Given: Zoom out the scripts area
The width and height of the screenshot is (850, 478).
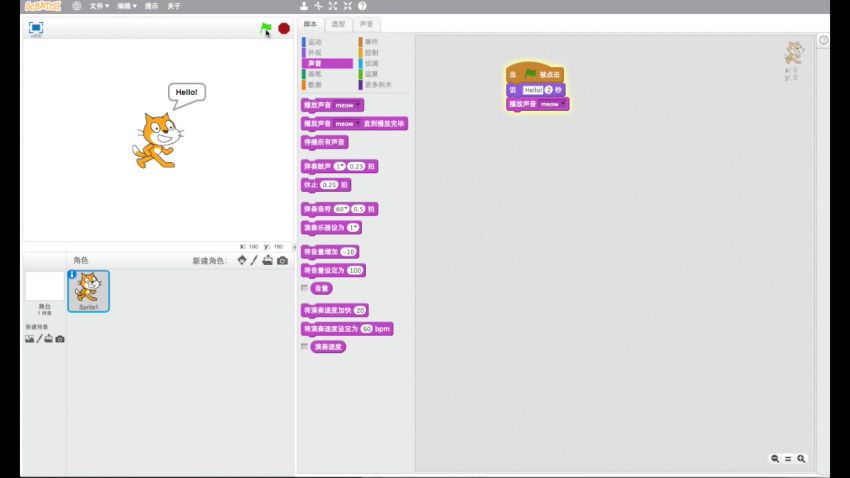Looking at the screenshot, I should (x=775, y=458).
